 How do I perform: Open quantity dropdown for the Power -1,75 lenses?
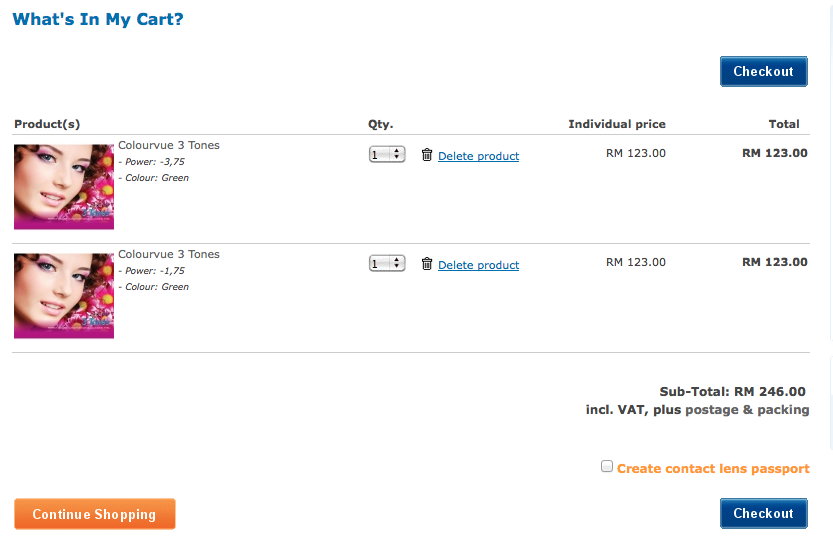(387, 263)
